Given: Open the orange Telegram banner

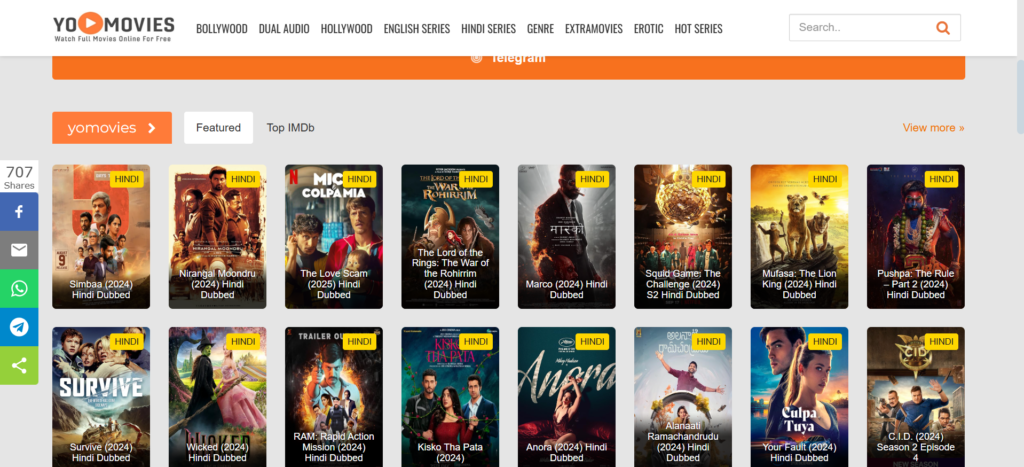Looking at the screenshot, I should click(x=508, y=67).
